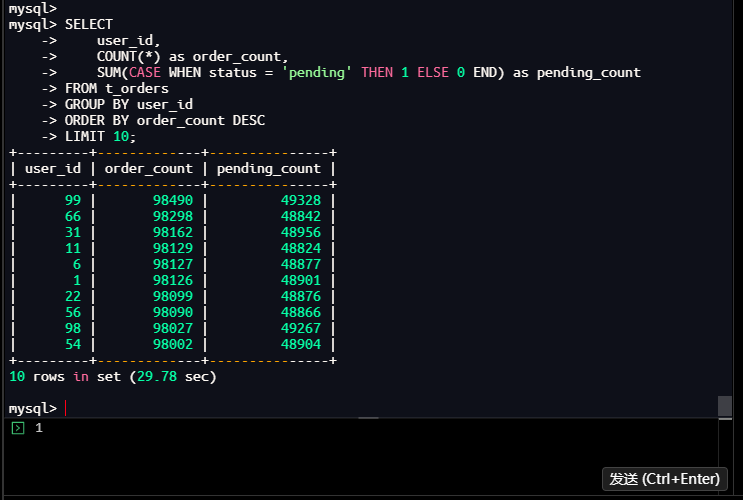
Task: Click the 'COUNT(*) as order_count,' line
Action: click(x=192, y=57)
